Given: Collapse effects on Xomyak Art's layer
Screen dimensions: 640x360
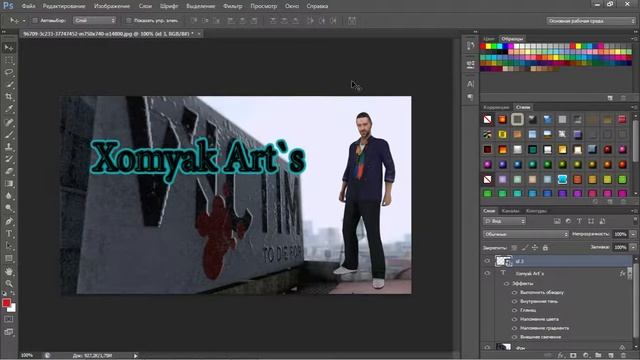Looking at the screenshot, I should click(x=629, y=273).
